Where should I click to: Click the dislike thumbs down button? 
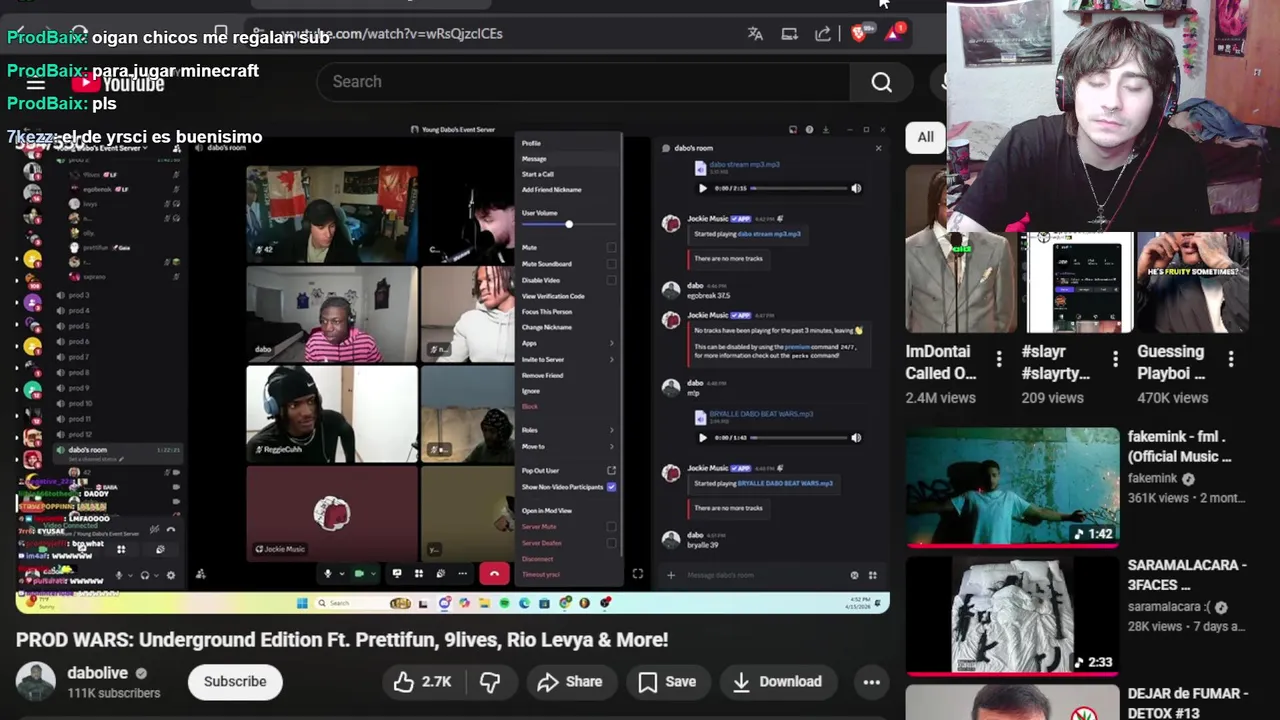click(490, 682)
